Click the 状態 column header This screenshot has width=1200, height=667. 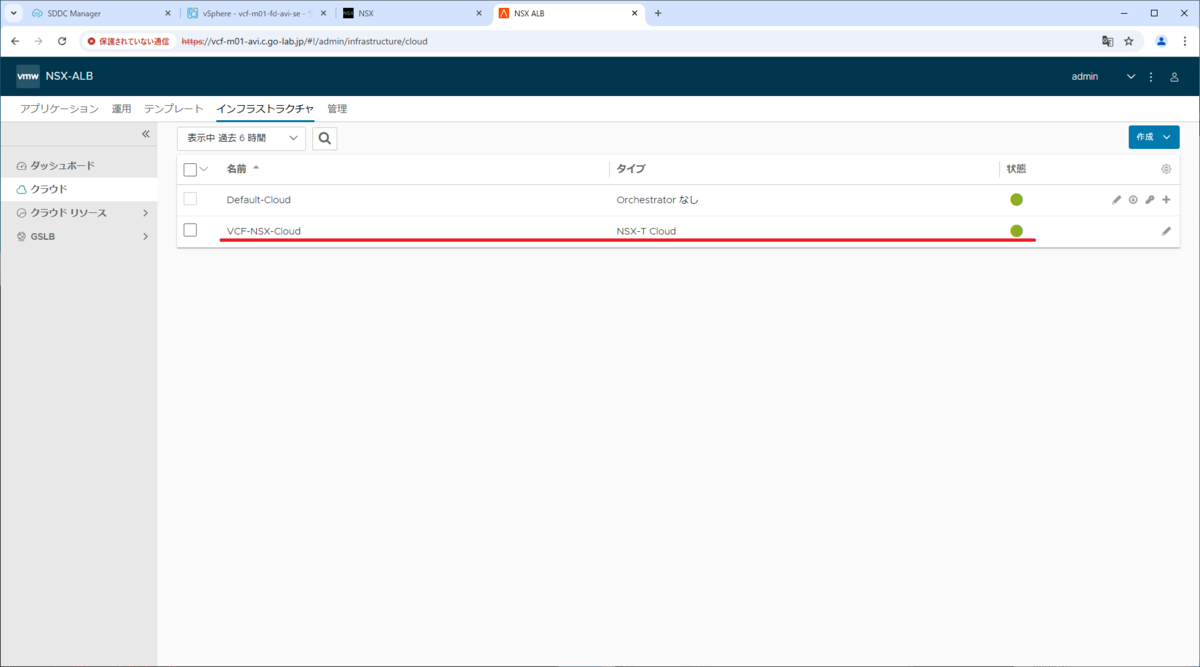1016,169
